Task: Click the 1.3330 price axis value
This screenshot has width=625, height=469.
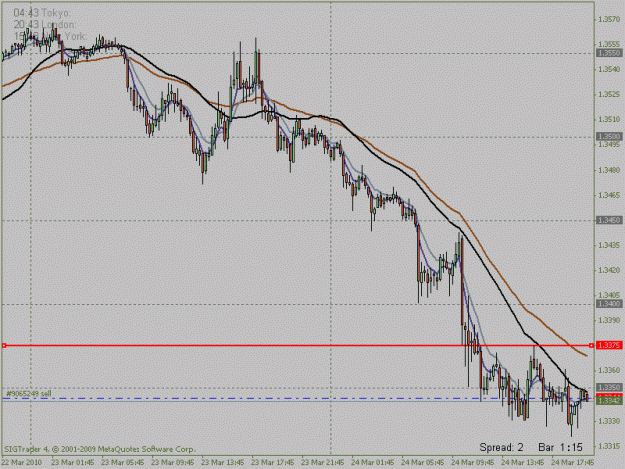Action: click(609, 421)
